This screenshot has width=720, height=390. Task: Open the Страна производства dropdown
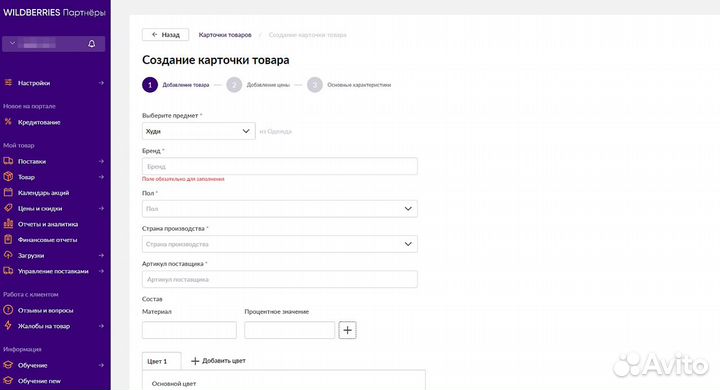280,244
